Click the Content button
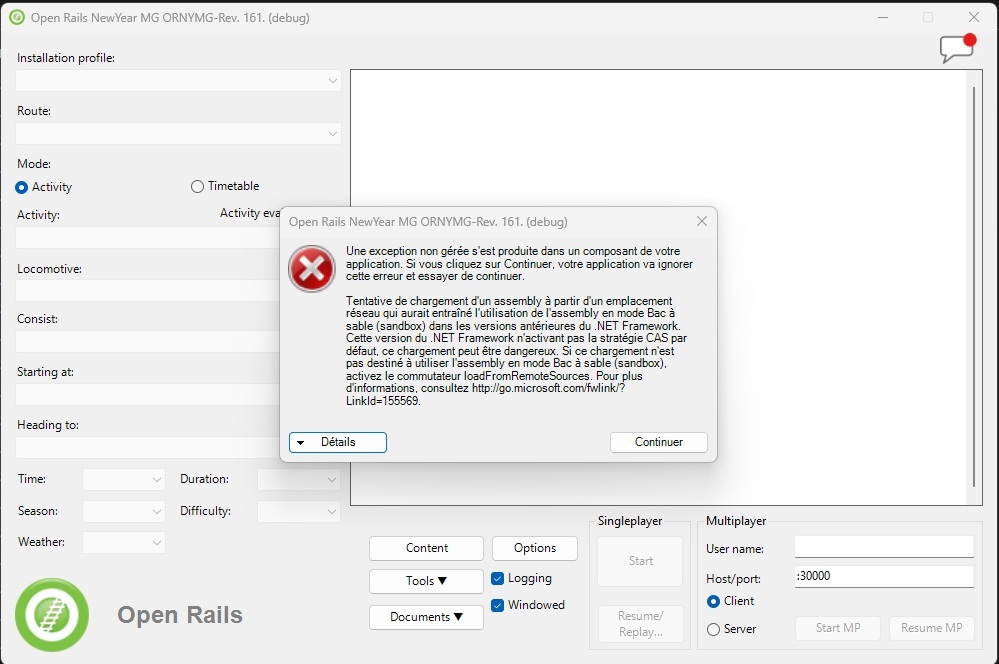The width and height of the screenshot is (999, 664). click(x=426, y=548)
